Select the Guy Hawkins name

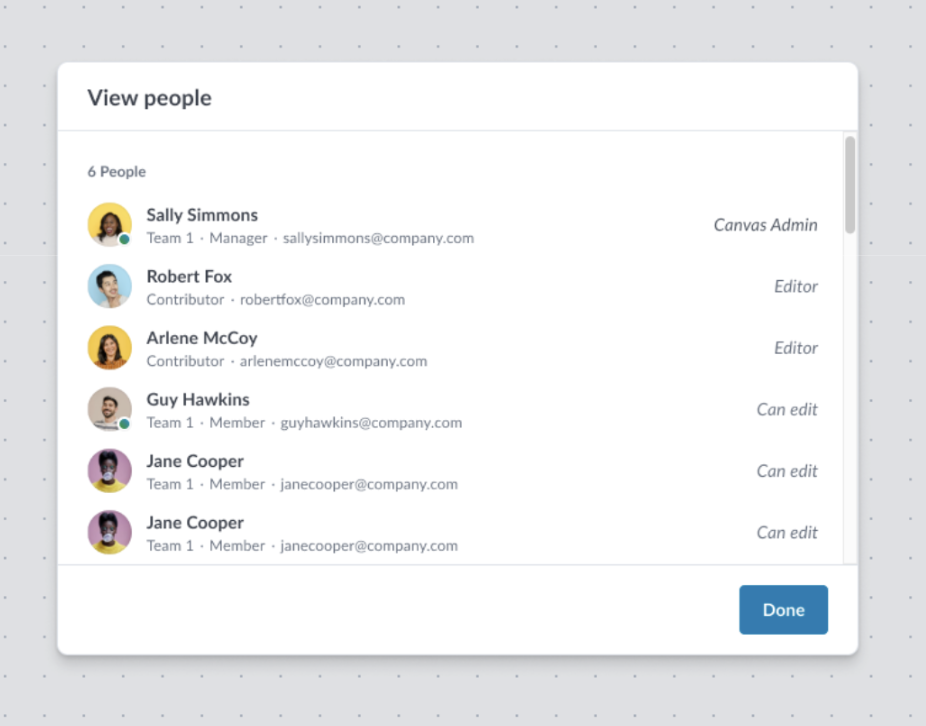point(198,399)
